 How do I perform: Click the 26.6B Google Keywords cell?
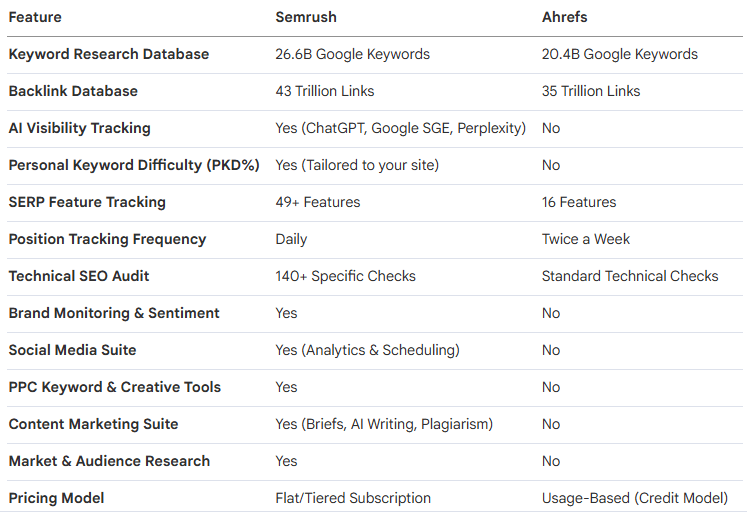(353, 54)
